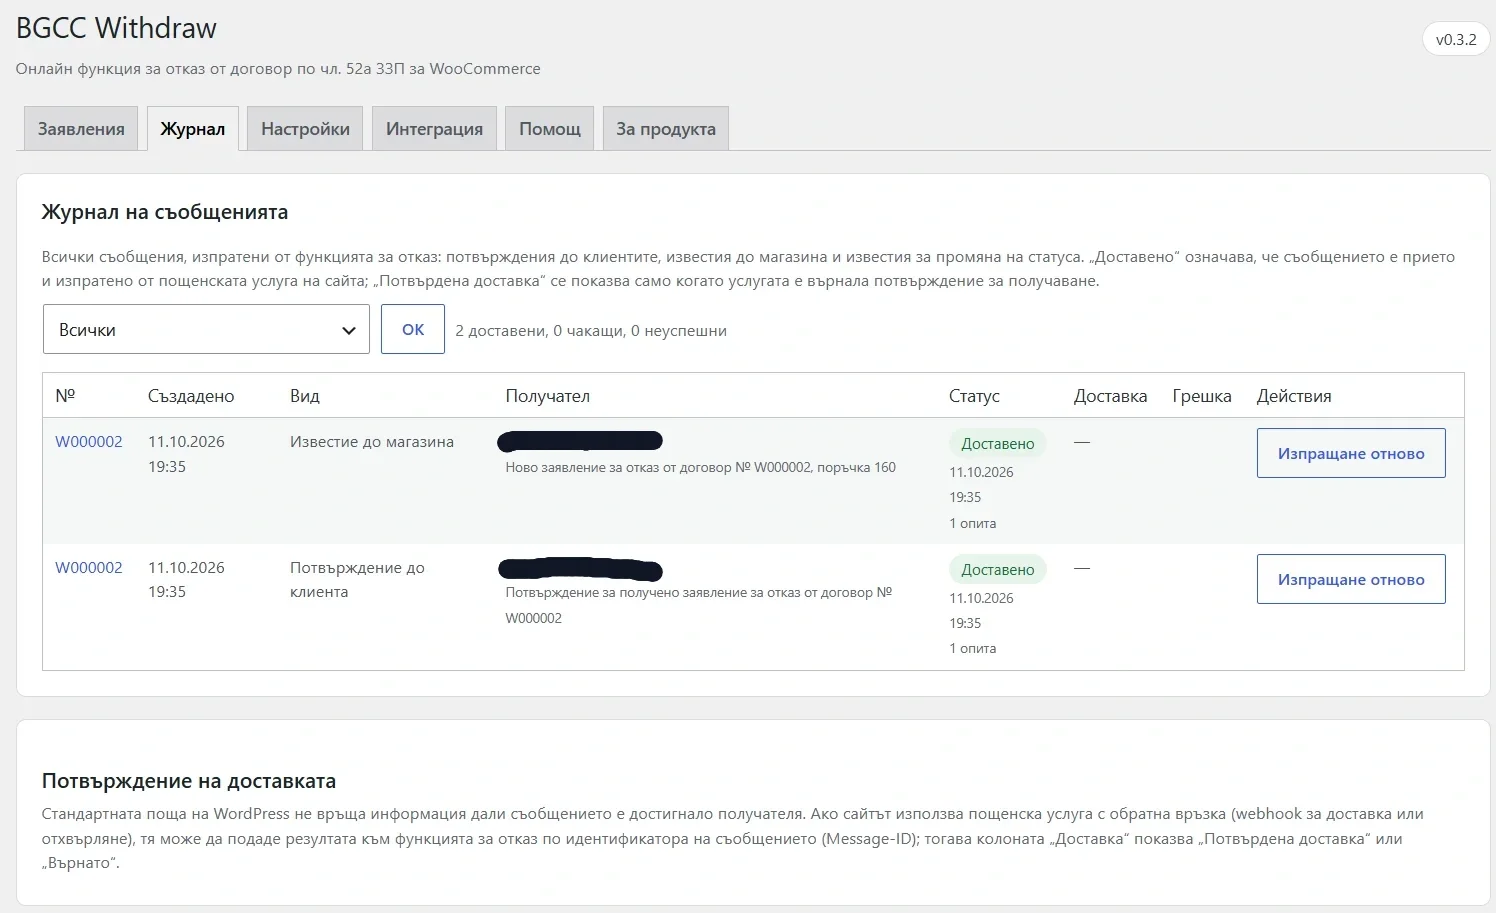Apply filter with OK button
The height and width of the screenshot is (913, 1496).
coord(413,330)
